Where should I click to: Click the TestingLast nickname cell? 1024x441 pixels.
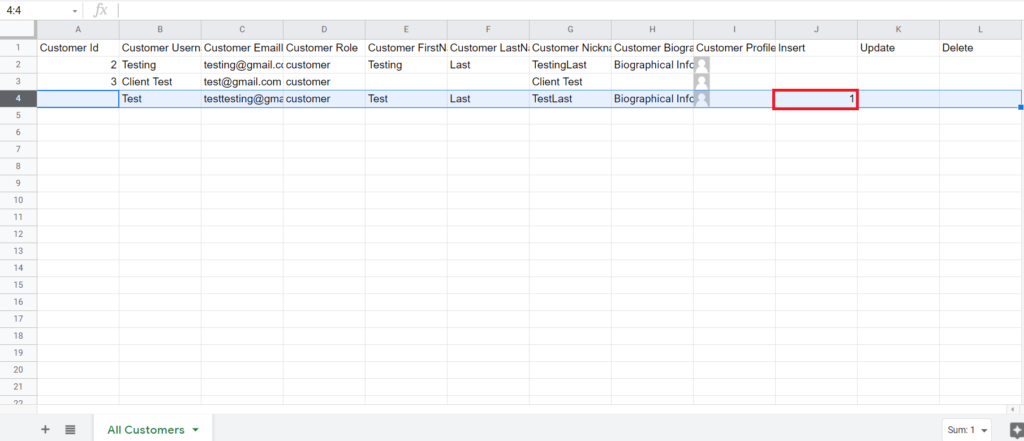tap(570, 65)
